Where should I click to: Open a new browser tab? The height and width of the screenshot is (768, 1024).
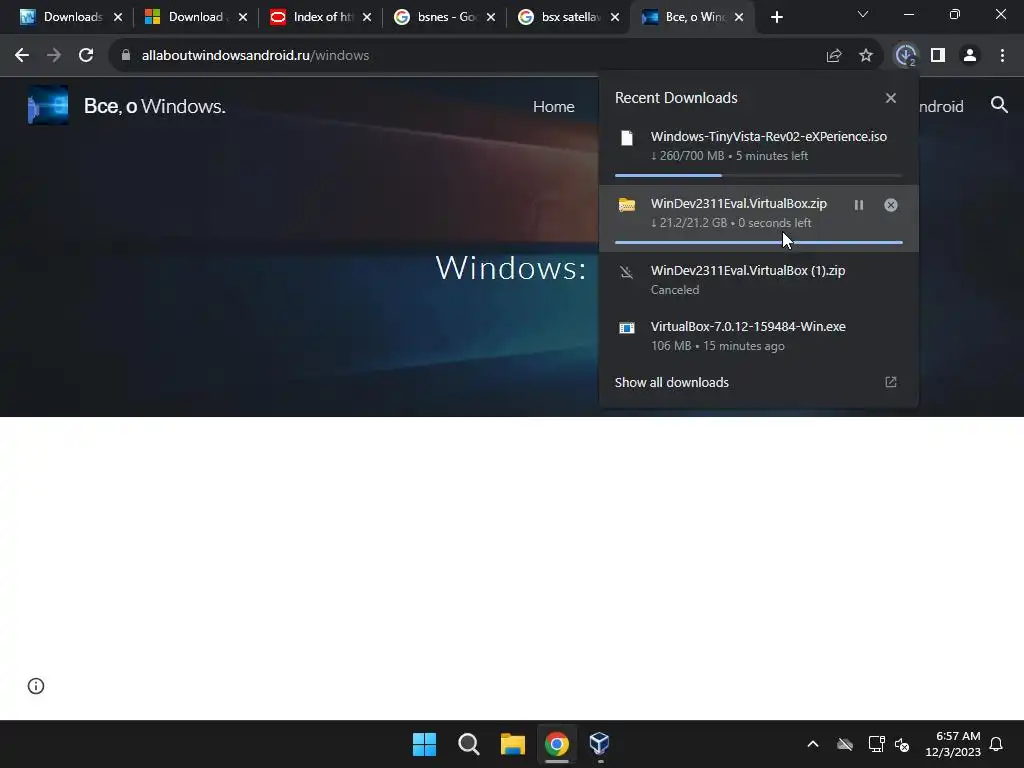point(776,18)
